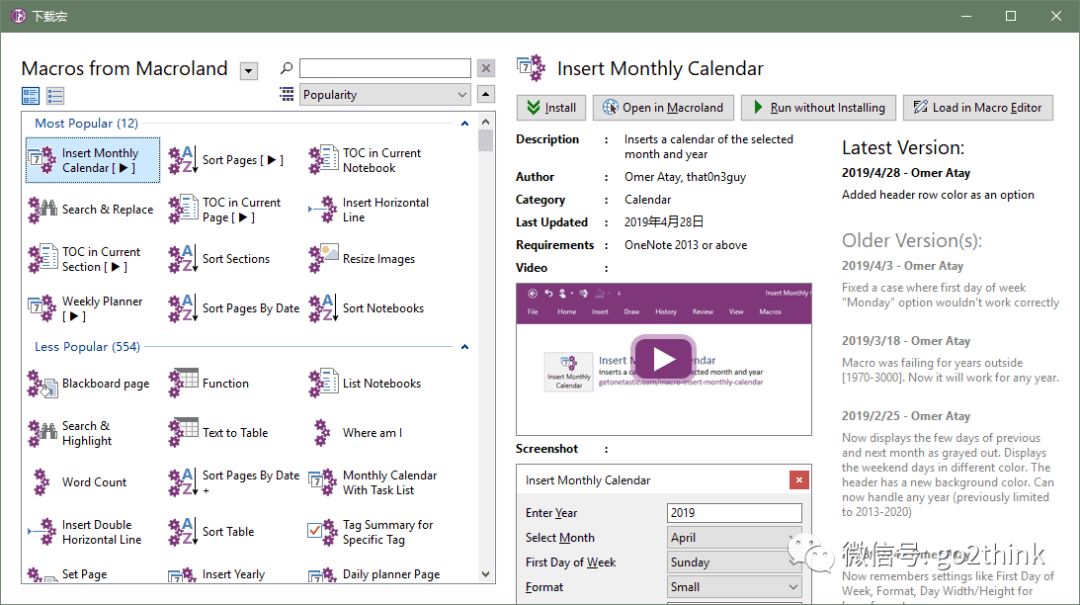Select Monthly Calendar With Task List macro

373,482
